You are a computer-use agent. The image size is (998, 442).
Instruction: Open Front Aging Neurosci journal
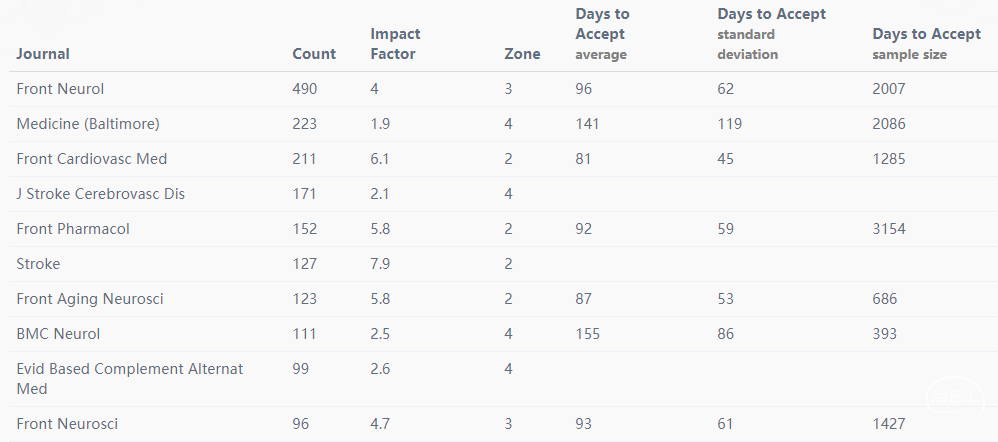90,299
